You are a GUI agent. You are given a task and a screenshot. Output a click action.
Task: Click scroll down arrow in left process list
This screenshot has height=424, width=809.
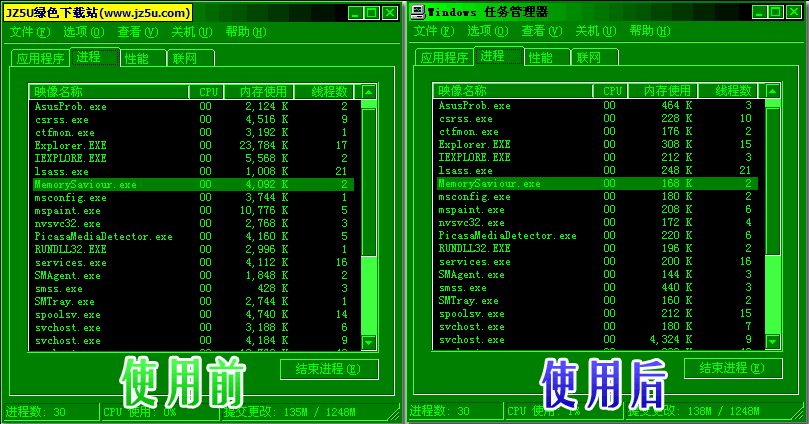pyautogui.click(x=368, y=342)
